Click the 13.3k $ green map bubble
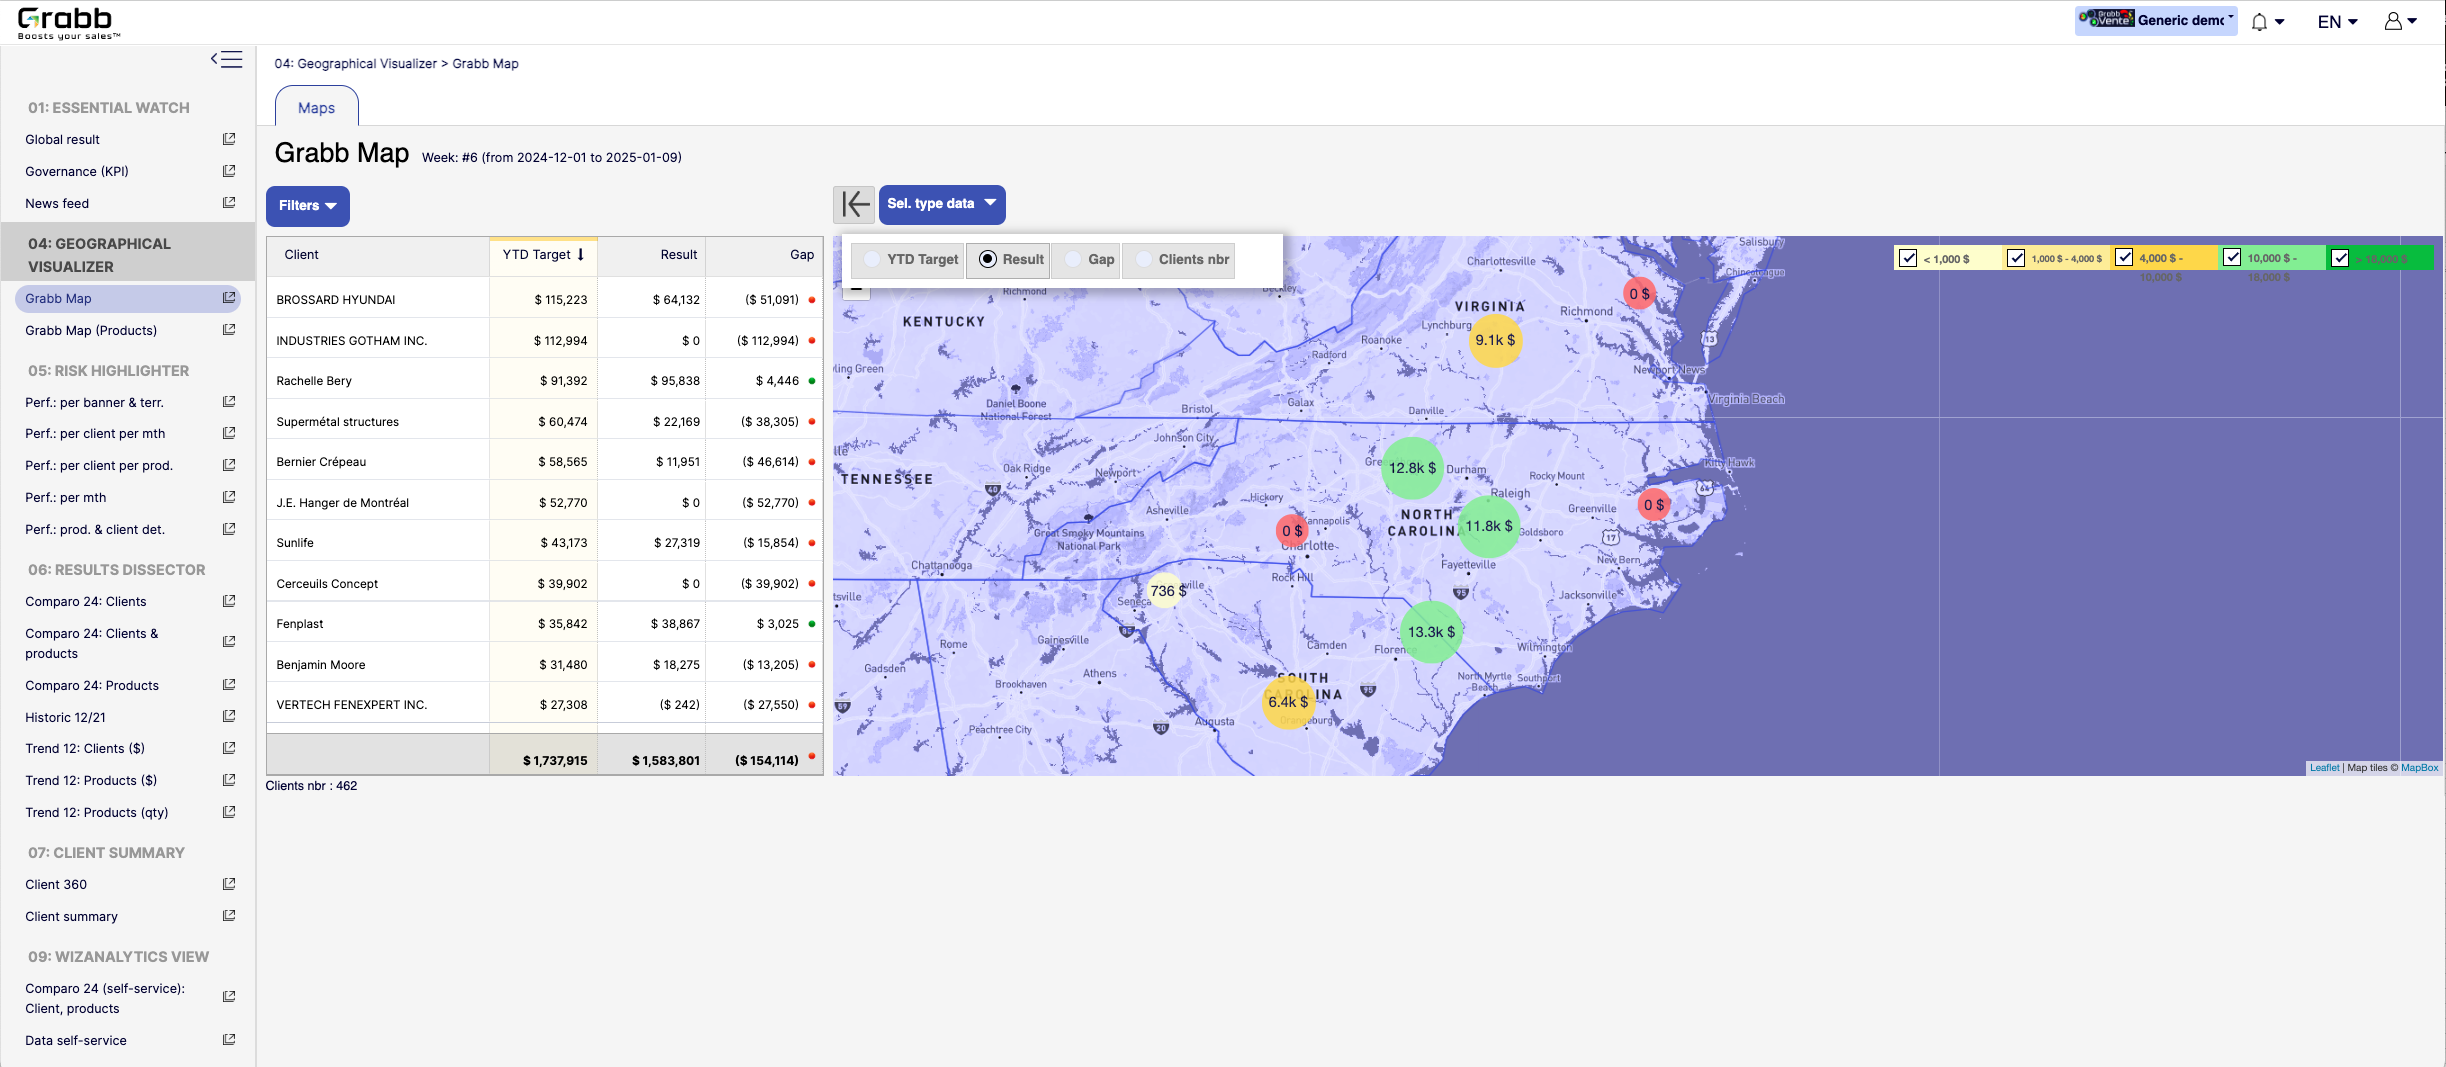 click(1431, 632)
